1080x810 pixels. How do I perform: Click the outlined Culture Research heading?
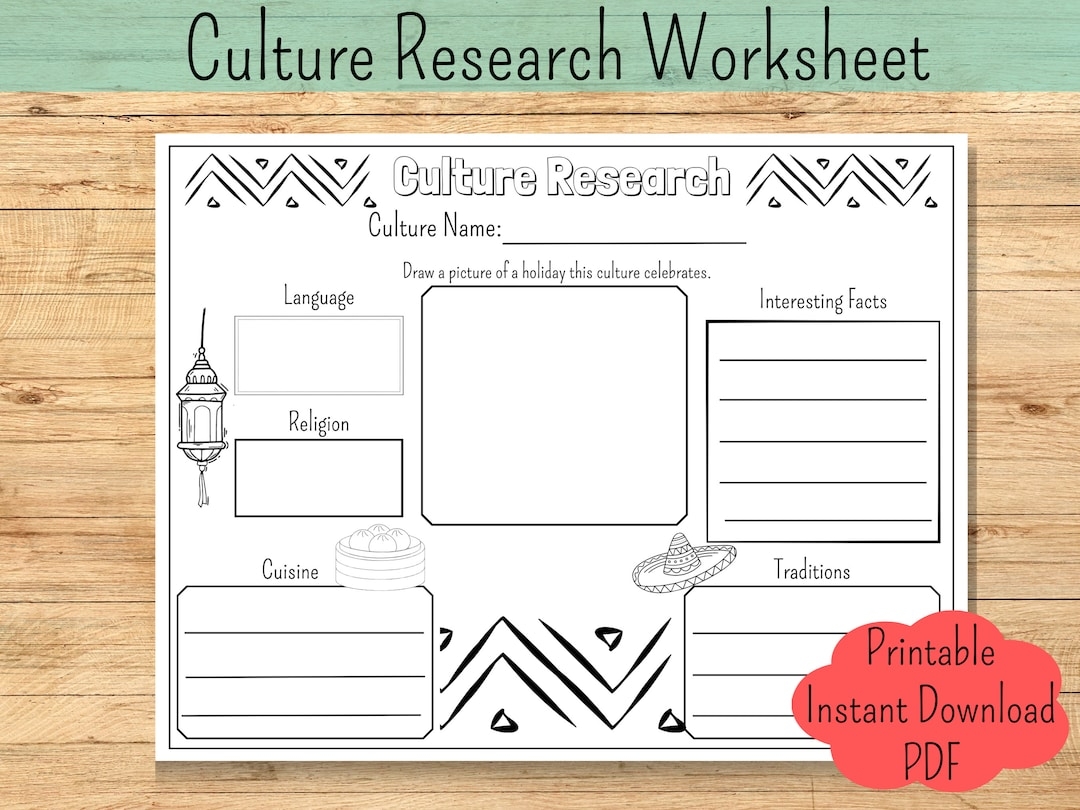click(x=562, y=177)
